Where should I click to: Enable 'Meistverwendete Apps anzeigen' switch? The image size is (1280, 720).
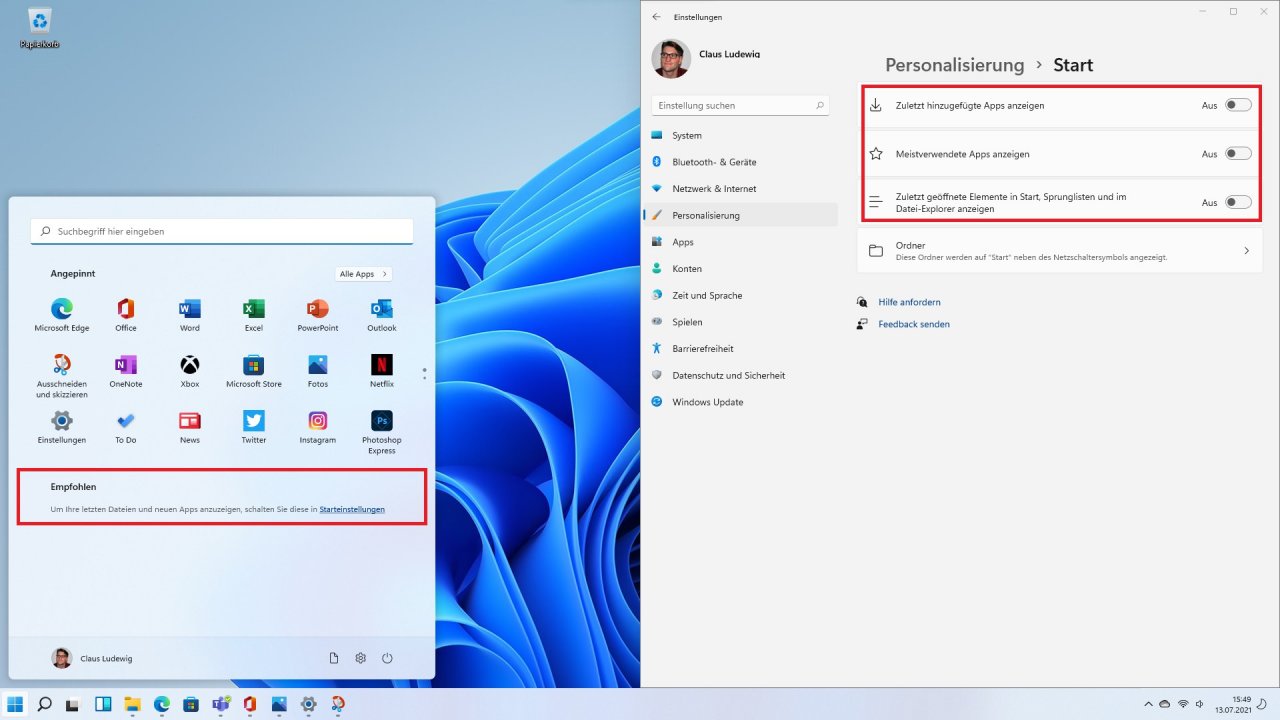point(1238,154)
